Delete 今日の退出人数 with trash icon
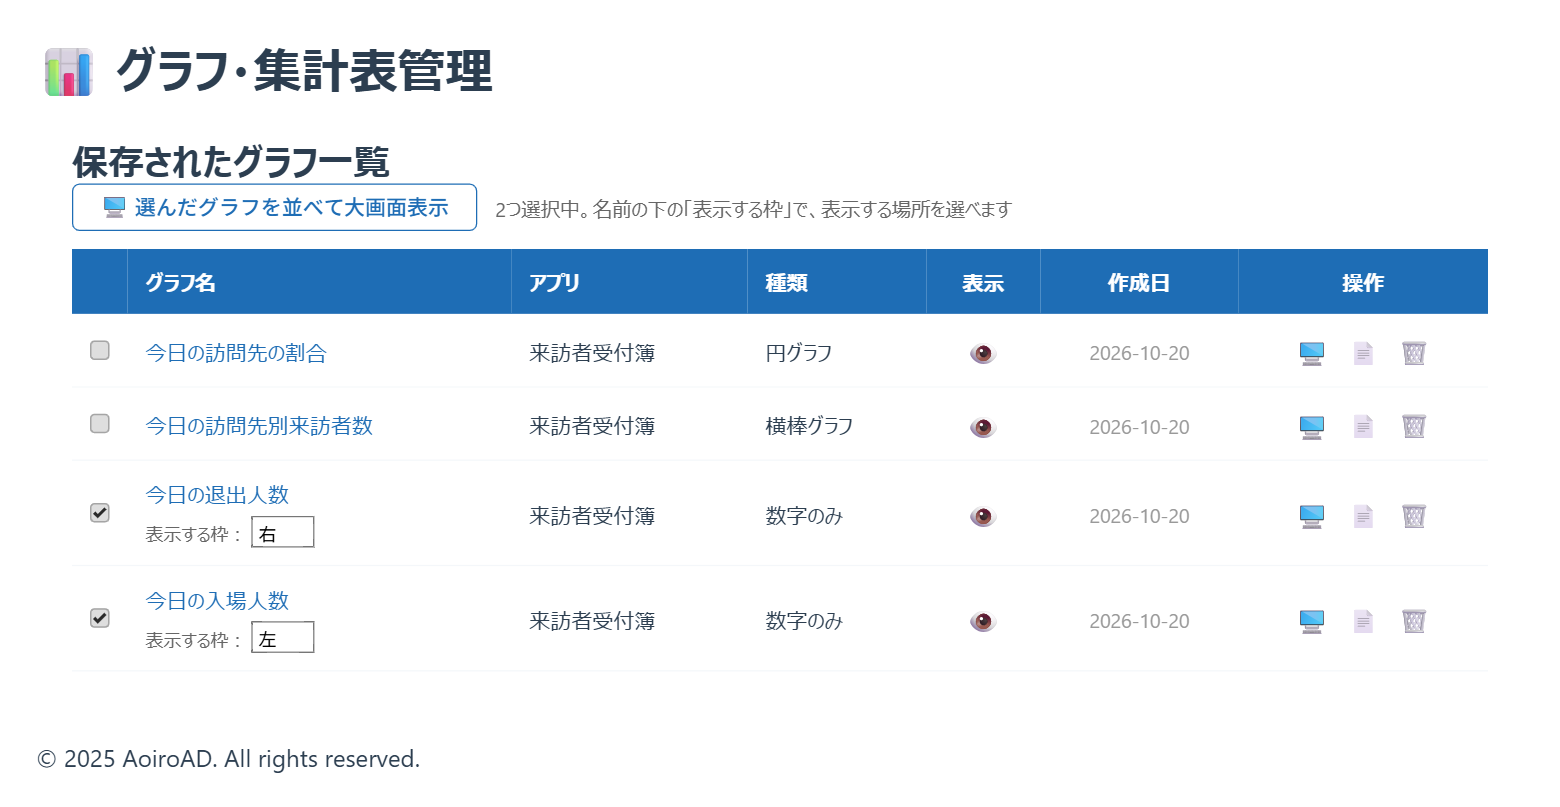The height and width of the screenshot is (807, 1560). click(1414, 516)
